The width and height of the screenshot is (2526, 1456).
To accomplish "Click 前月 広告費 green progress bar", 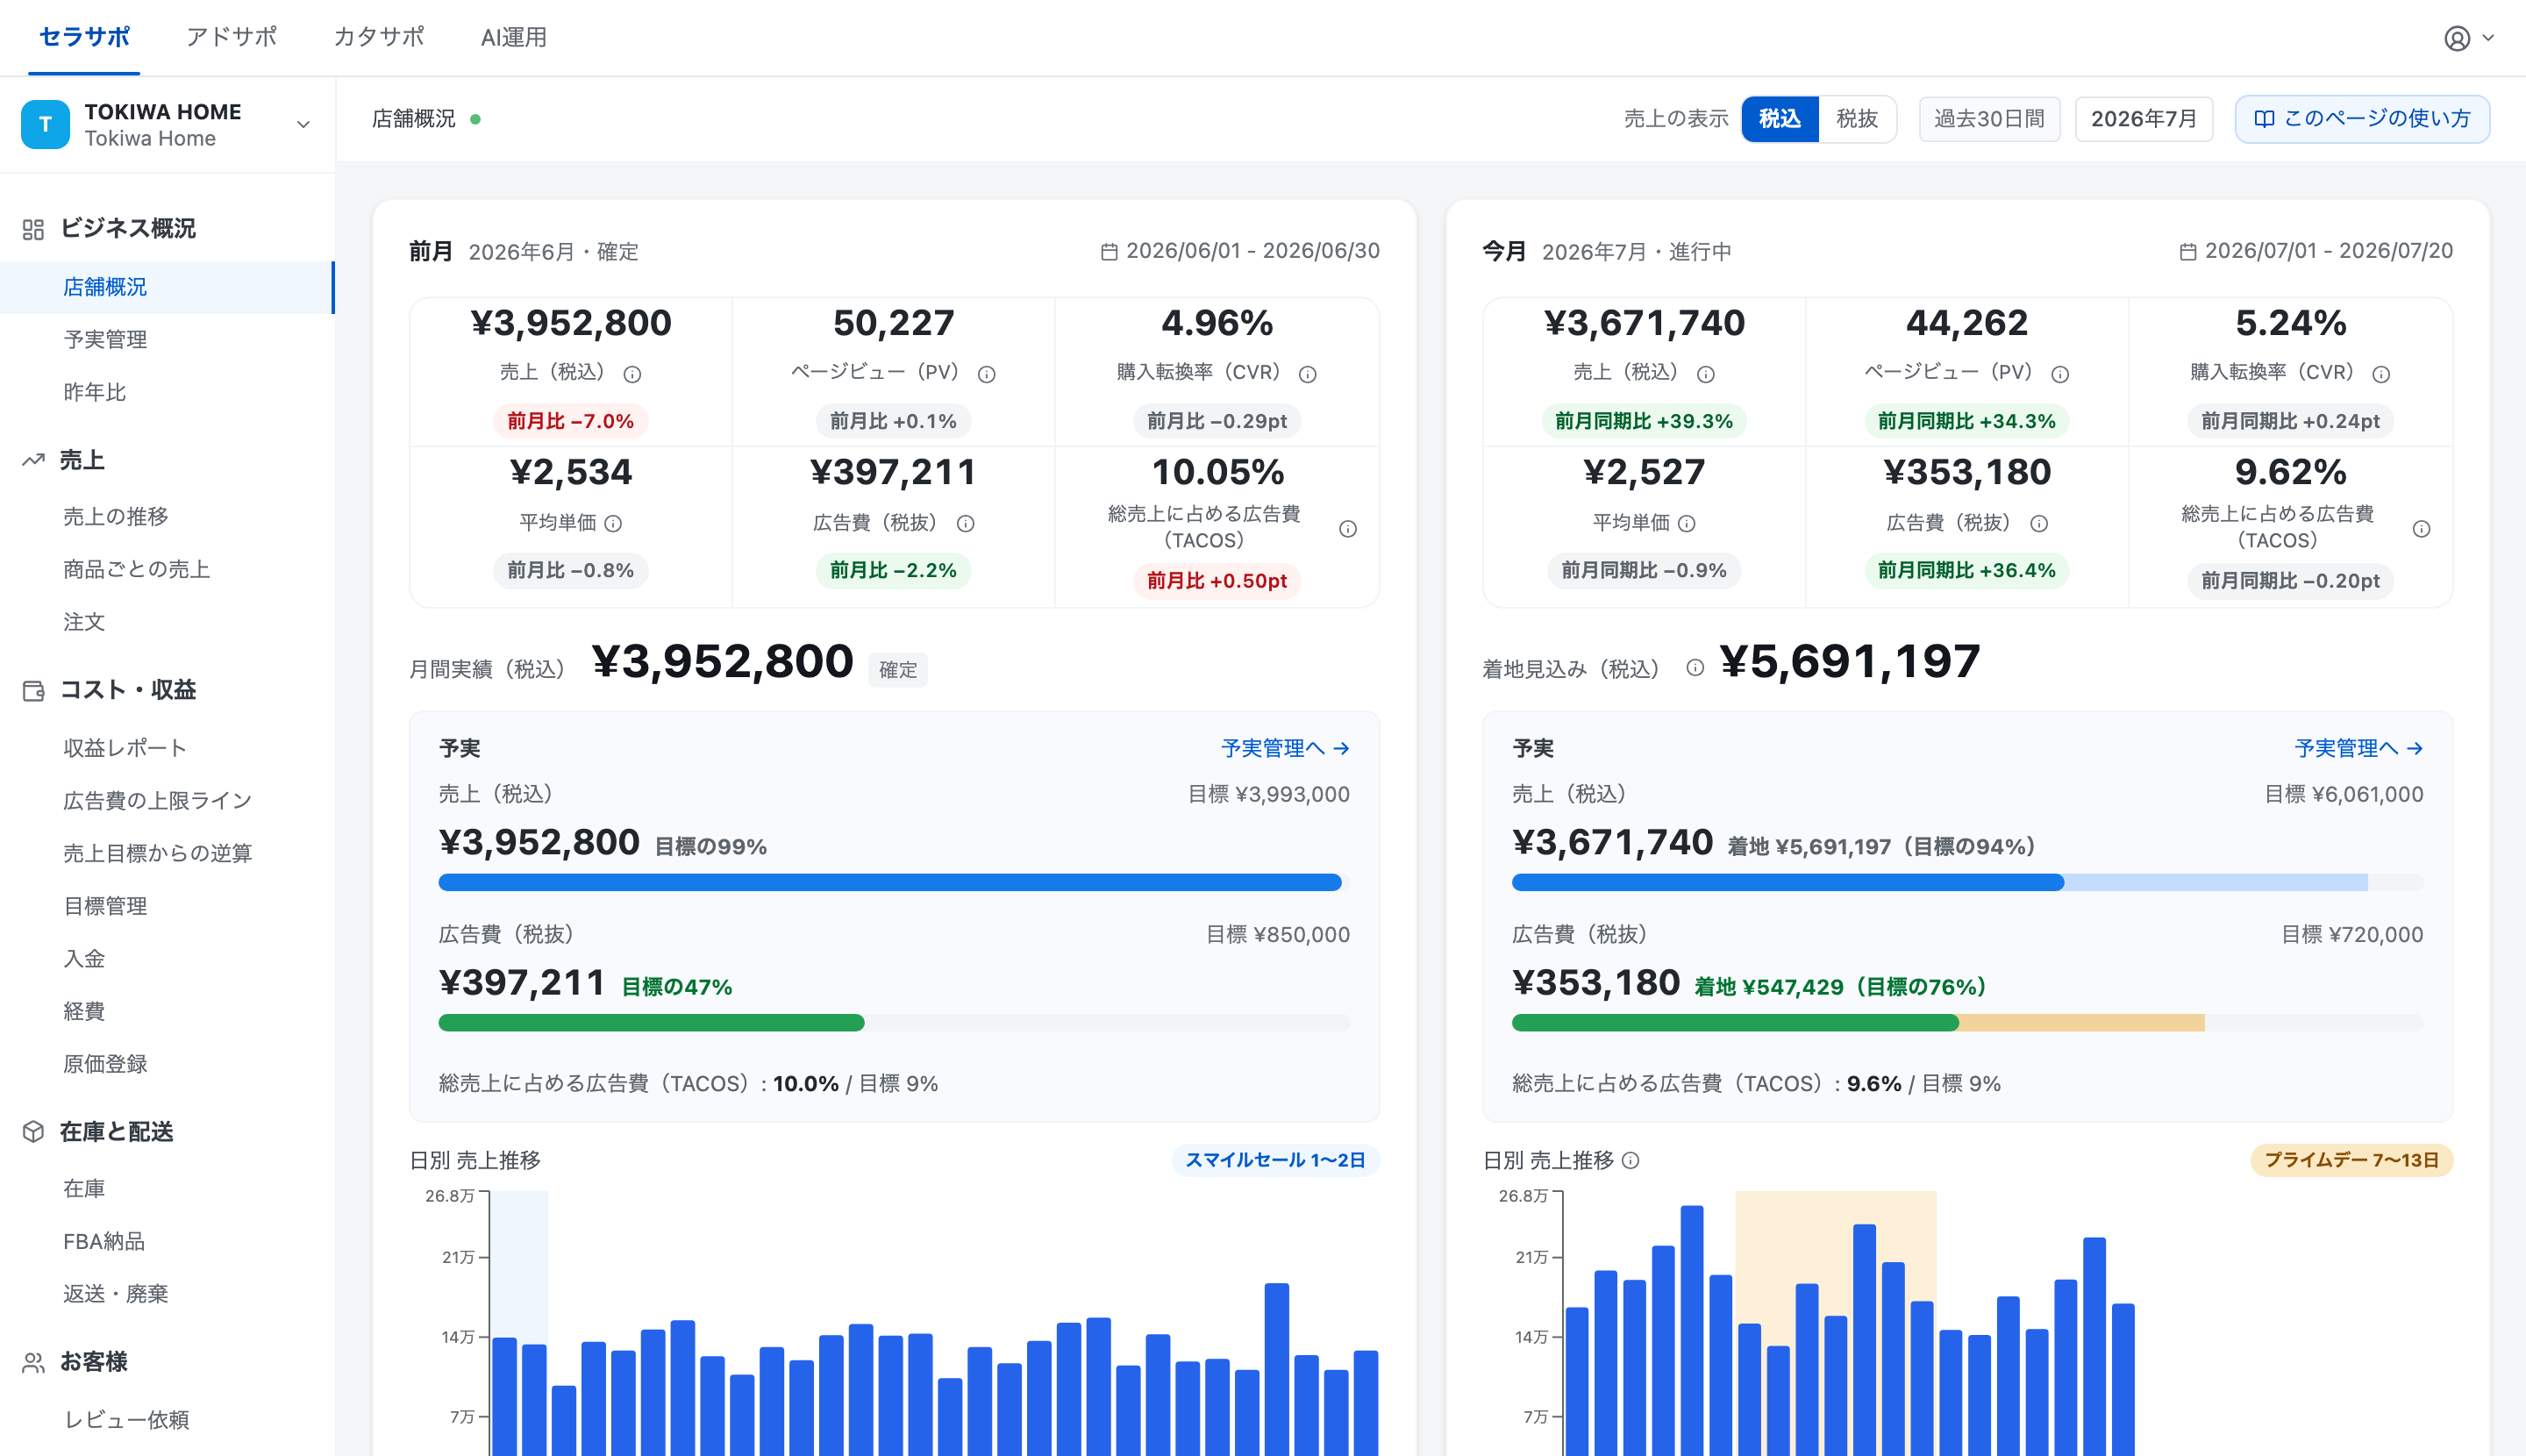I will click(651, 1022).
